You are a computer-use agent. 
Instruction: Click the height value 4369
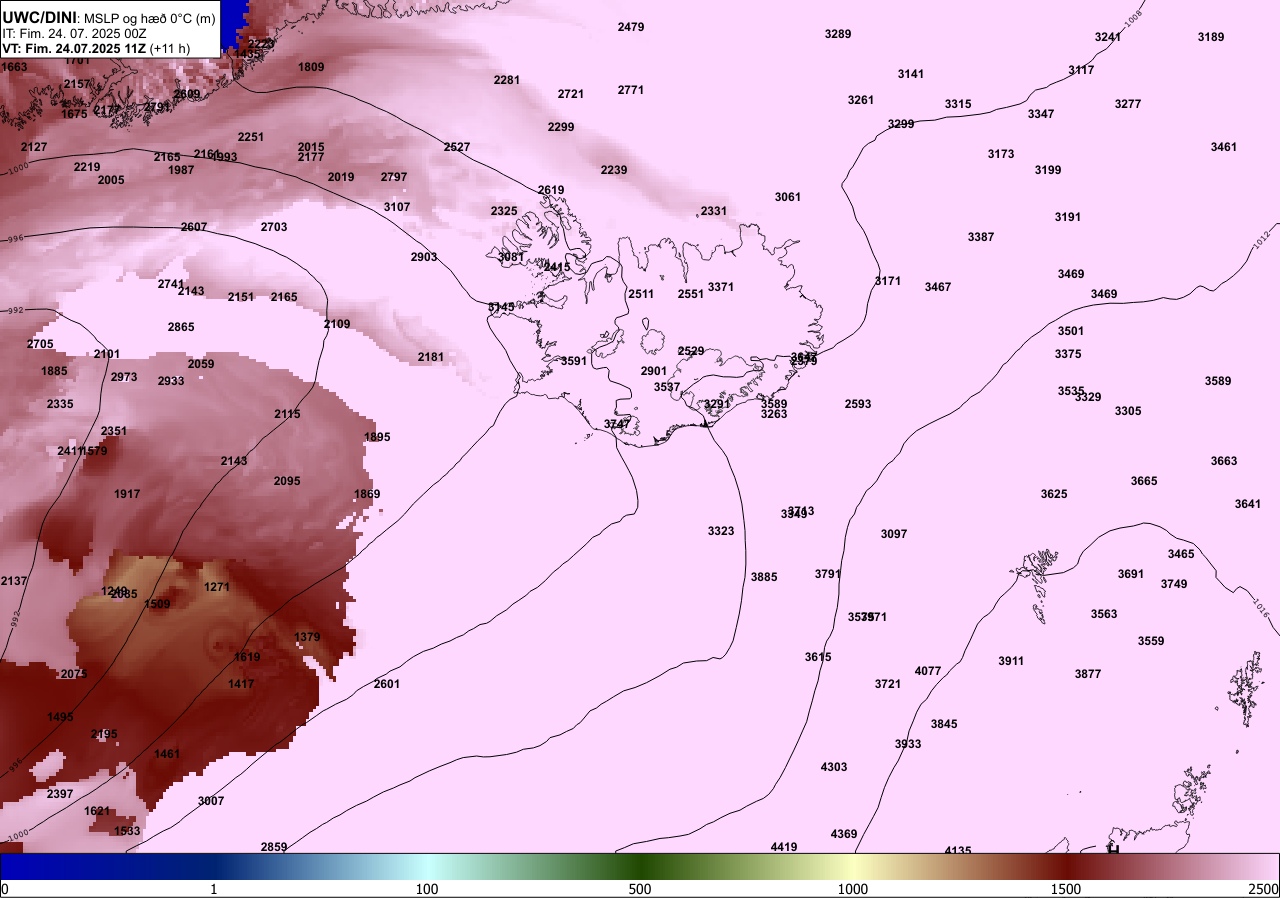coord(844,834)
